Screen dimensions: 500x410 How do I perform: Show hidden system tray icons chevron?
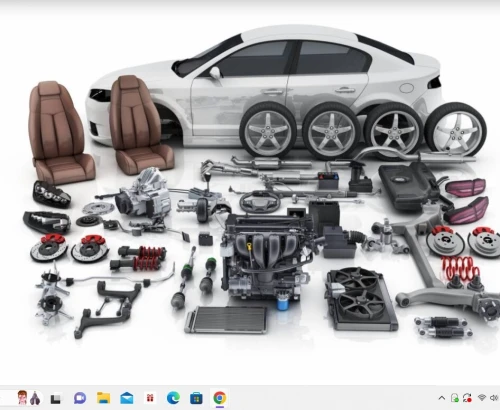coord(442,398)
